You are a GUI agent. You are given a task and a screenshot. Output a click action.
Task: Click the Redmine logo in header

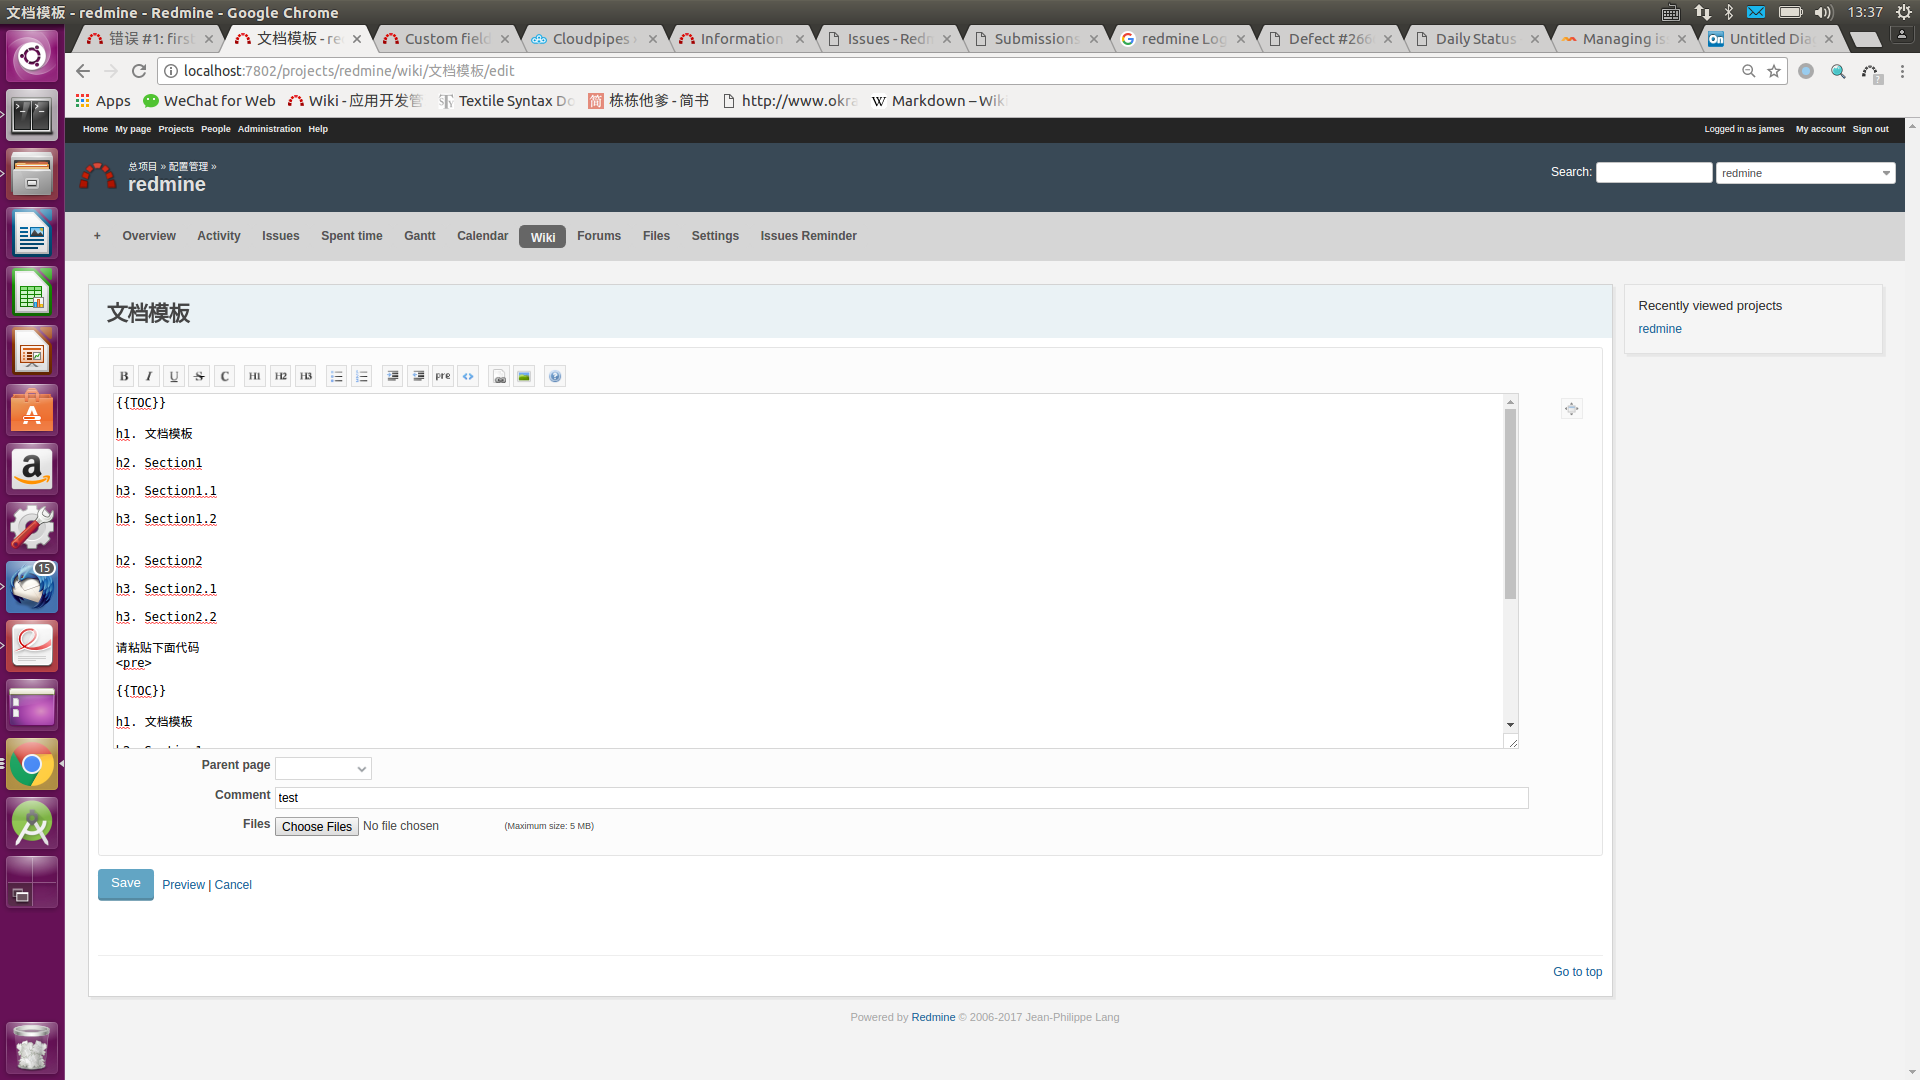pos(98,176)
